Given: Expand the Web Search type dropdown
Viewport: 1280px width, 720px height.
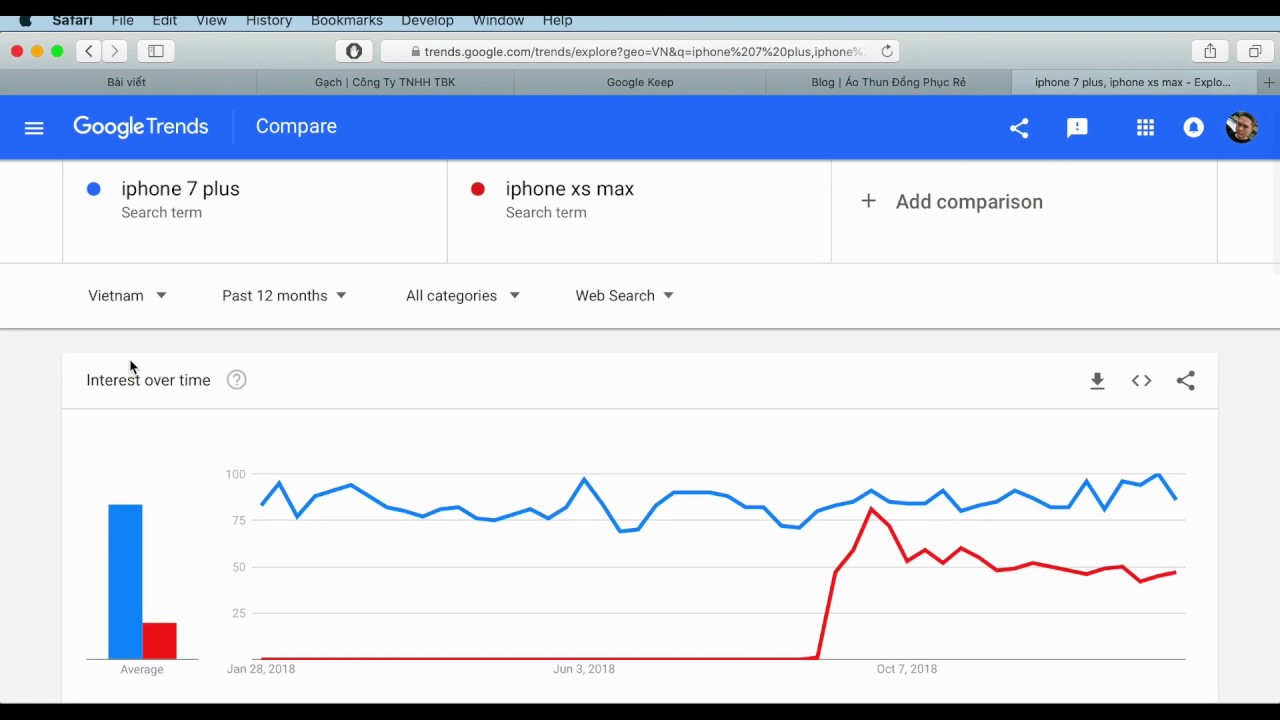Looking at the screenshot, I should point(624,296).
